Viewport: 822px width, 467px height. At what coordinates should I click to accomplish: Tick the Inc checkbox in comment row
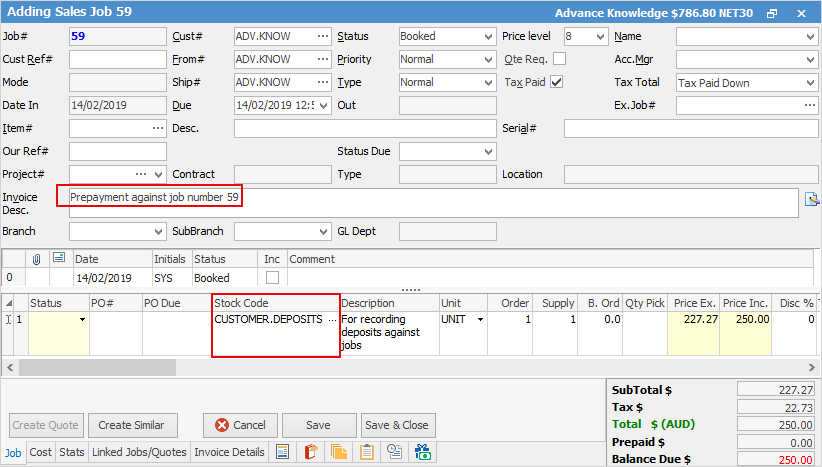[271, 278]
